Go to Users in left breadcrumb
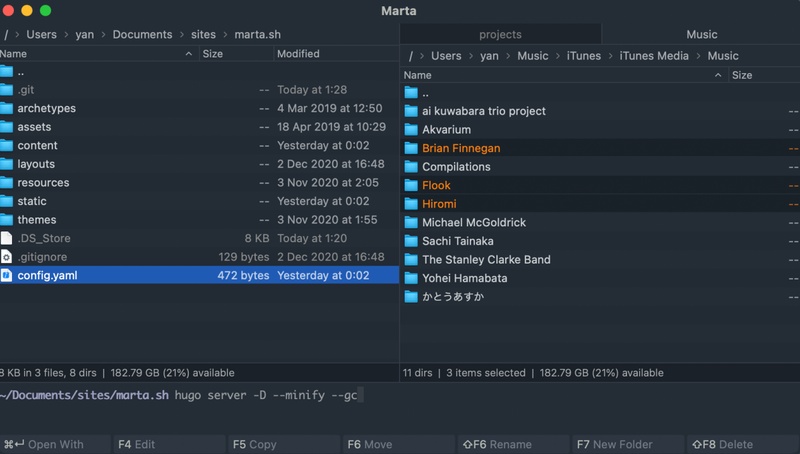The height and width of the screenshot is (454, 800). [41, 34]
